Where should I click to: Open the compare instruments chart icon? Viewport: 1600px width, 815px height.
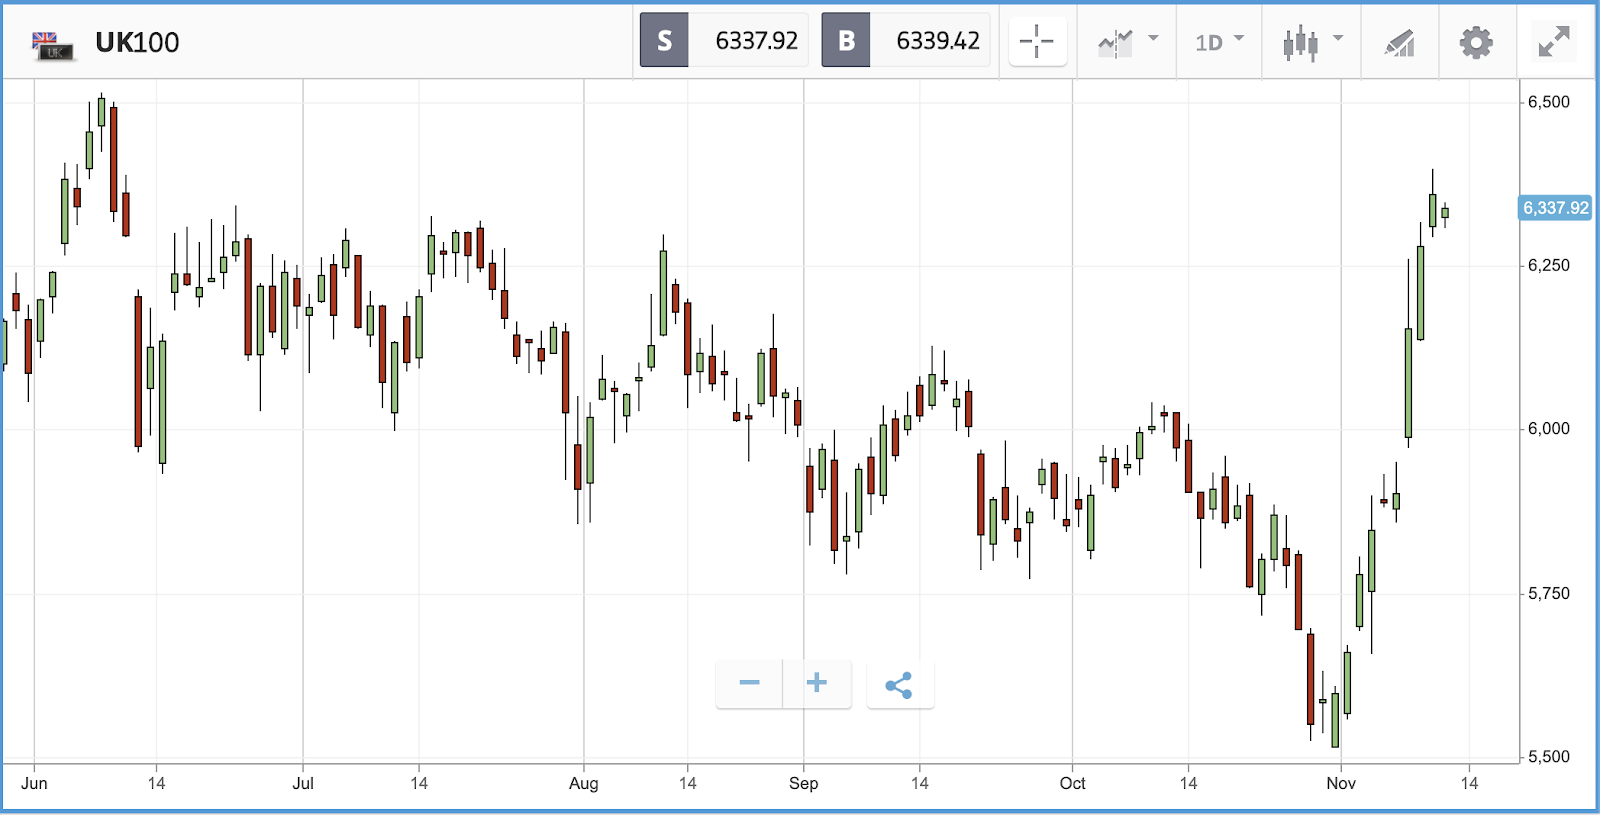coord(1115,43)
